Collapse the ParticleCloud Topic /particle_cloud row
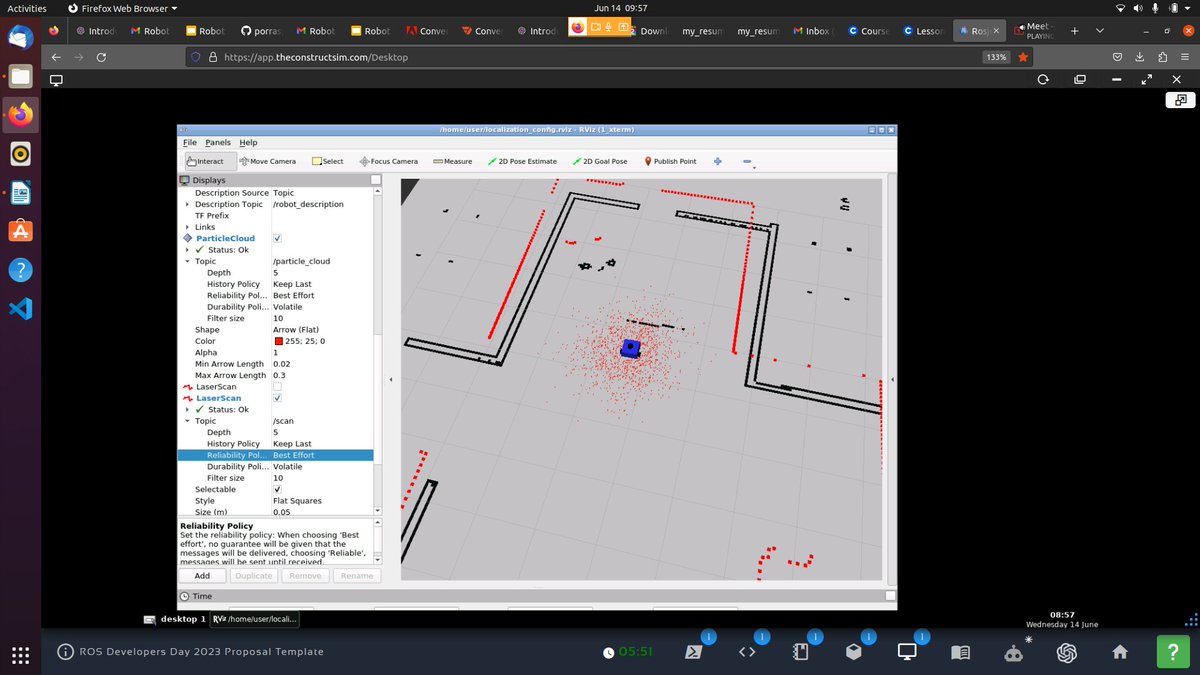This screenshot has width=1200, height=675. click(187, 261)
